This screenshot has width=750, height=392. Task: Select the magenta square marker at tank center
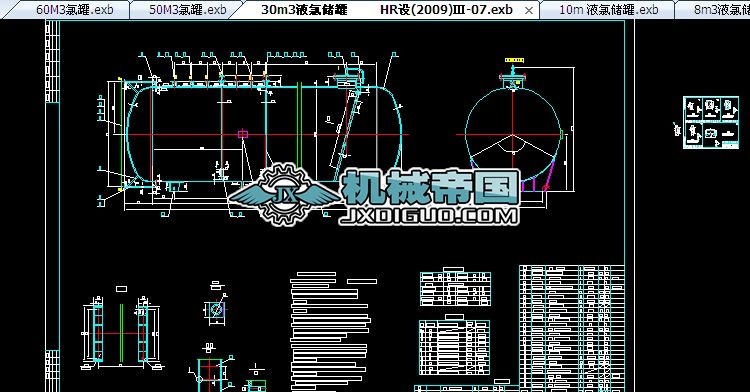pos(243,134)
